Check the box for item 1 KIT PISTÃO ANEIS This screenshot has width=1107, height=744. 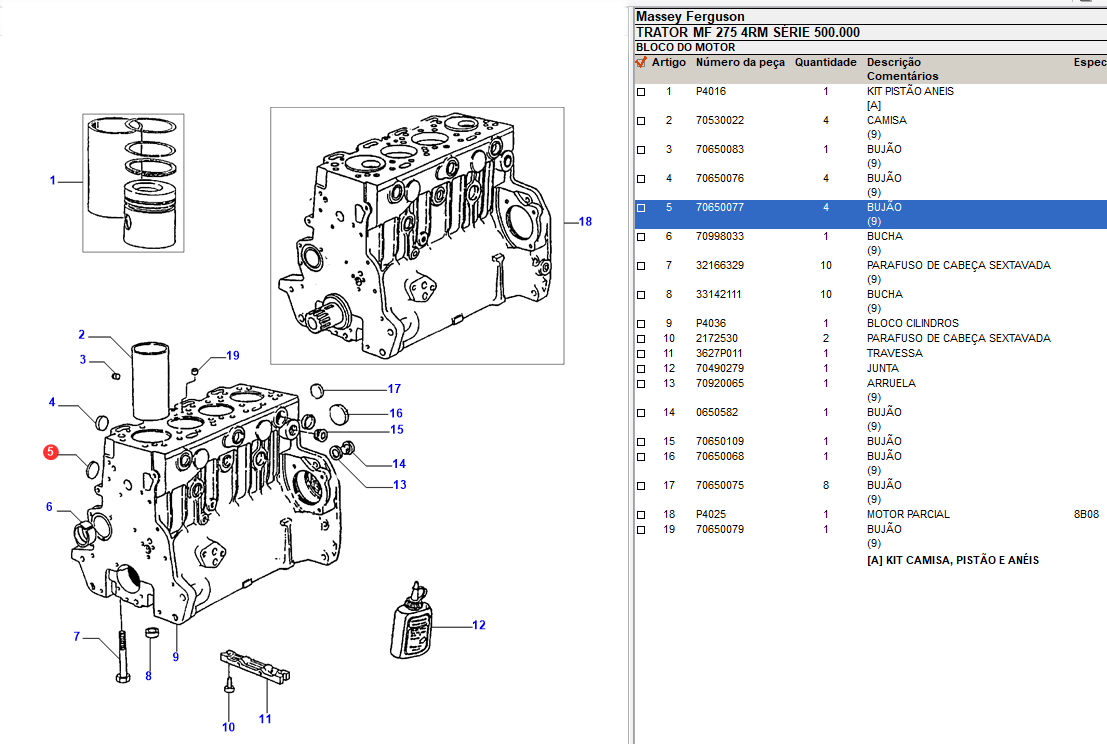(642, 92)
